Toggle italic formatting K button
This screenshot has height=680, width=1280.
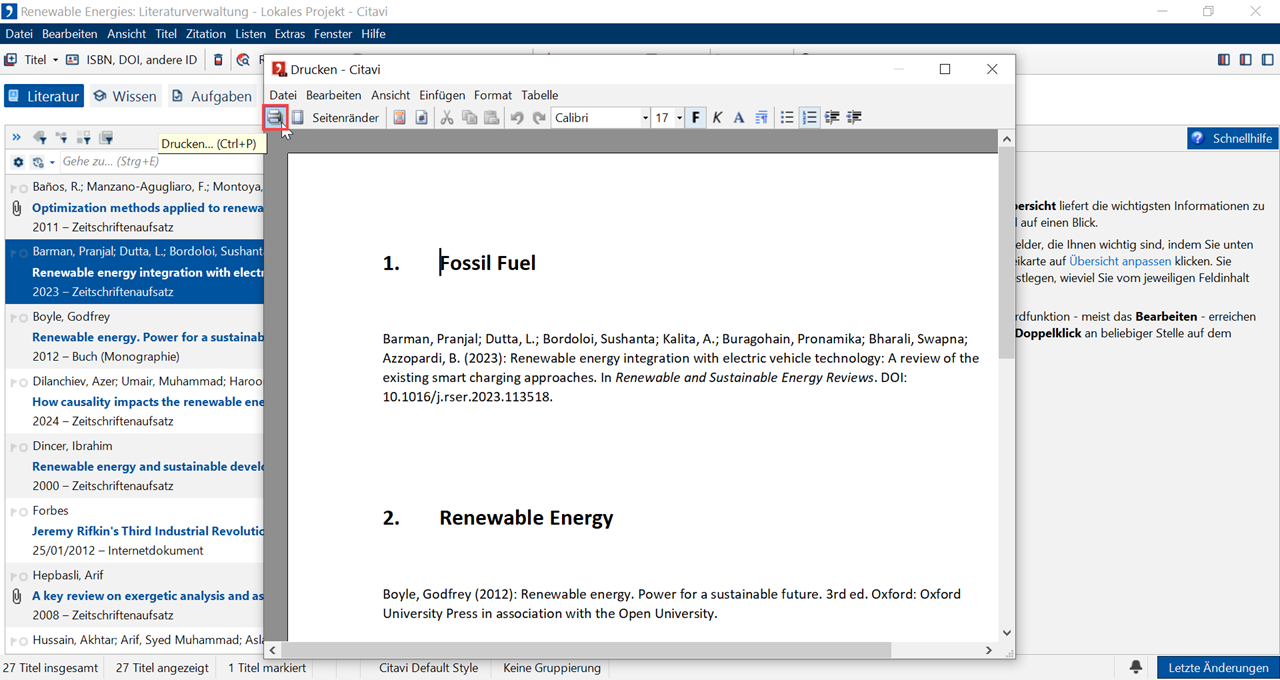tap(717, 118)
